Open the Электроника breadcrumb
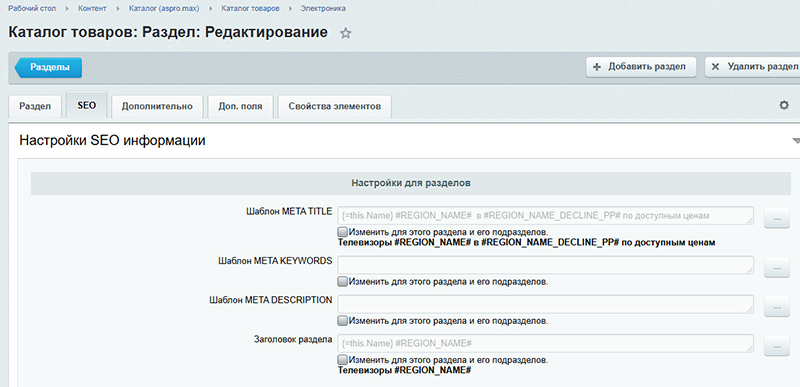The height and width of the screenshot is (387, 800). [323, 9]
